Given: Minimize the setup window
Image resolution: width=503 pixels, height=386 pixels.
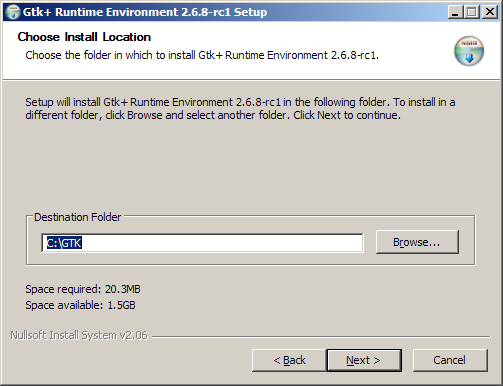Looking at the screenshot, I should [455, 12].
